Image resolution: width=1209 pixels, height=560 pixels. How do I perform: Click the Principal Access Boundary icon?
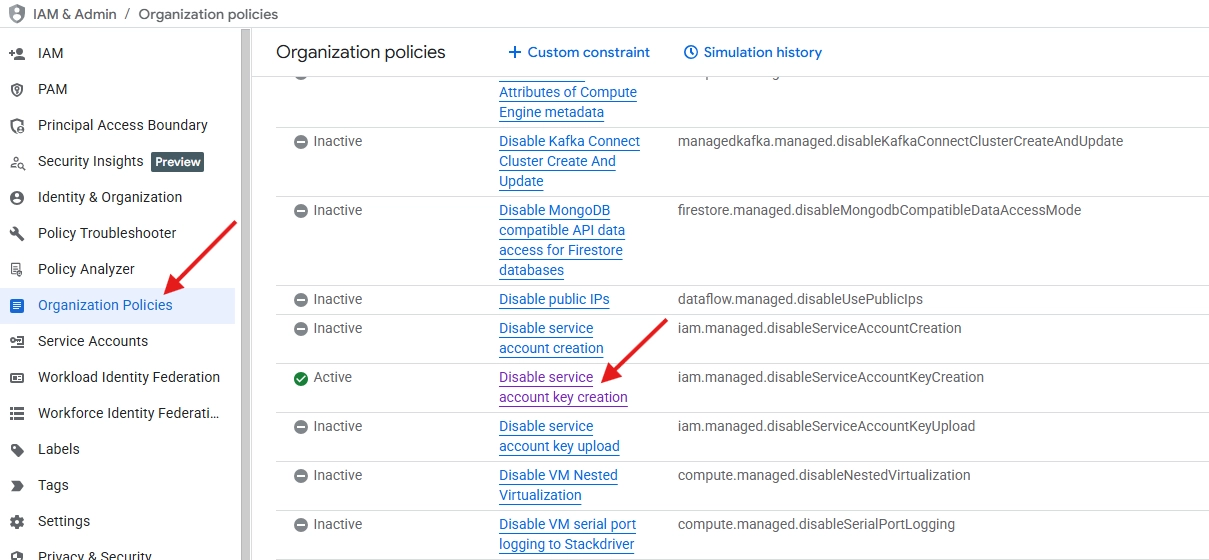click(x=17, y=125)
